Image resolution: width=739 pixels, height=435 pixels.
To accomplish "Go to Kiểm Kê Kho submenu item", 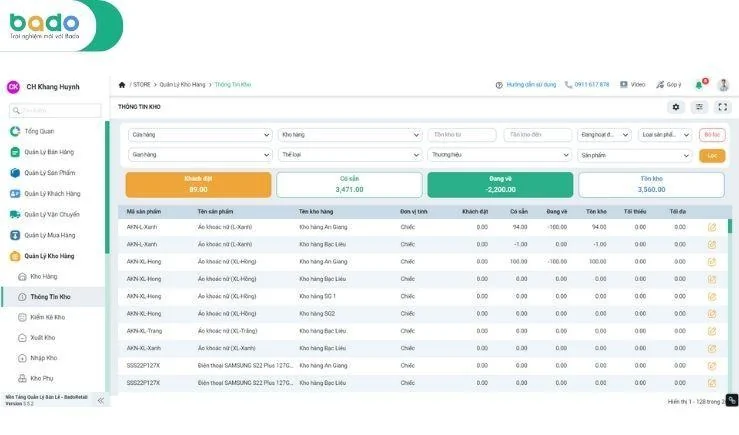I will 47,317.
